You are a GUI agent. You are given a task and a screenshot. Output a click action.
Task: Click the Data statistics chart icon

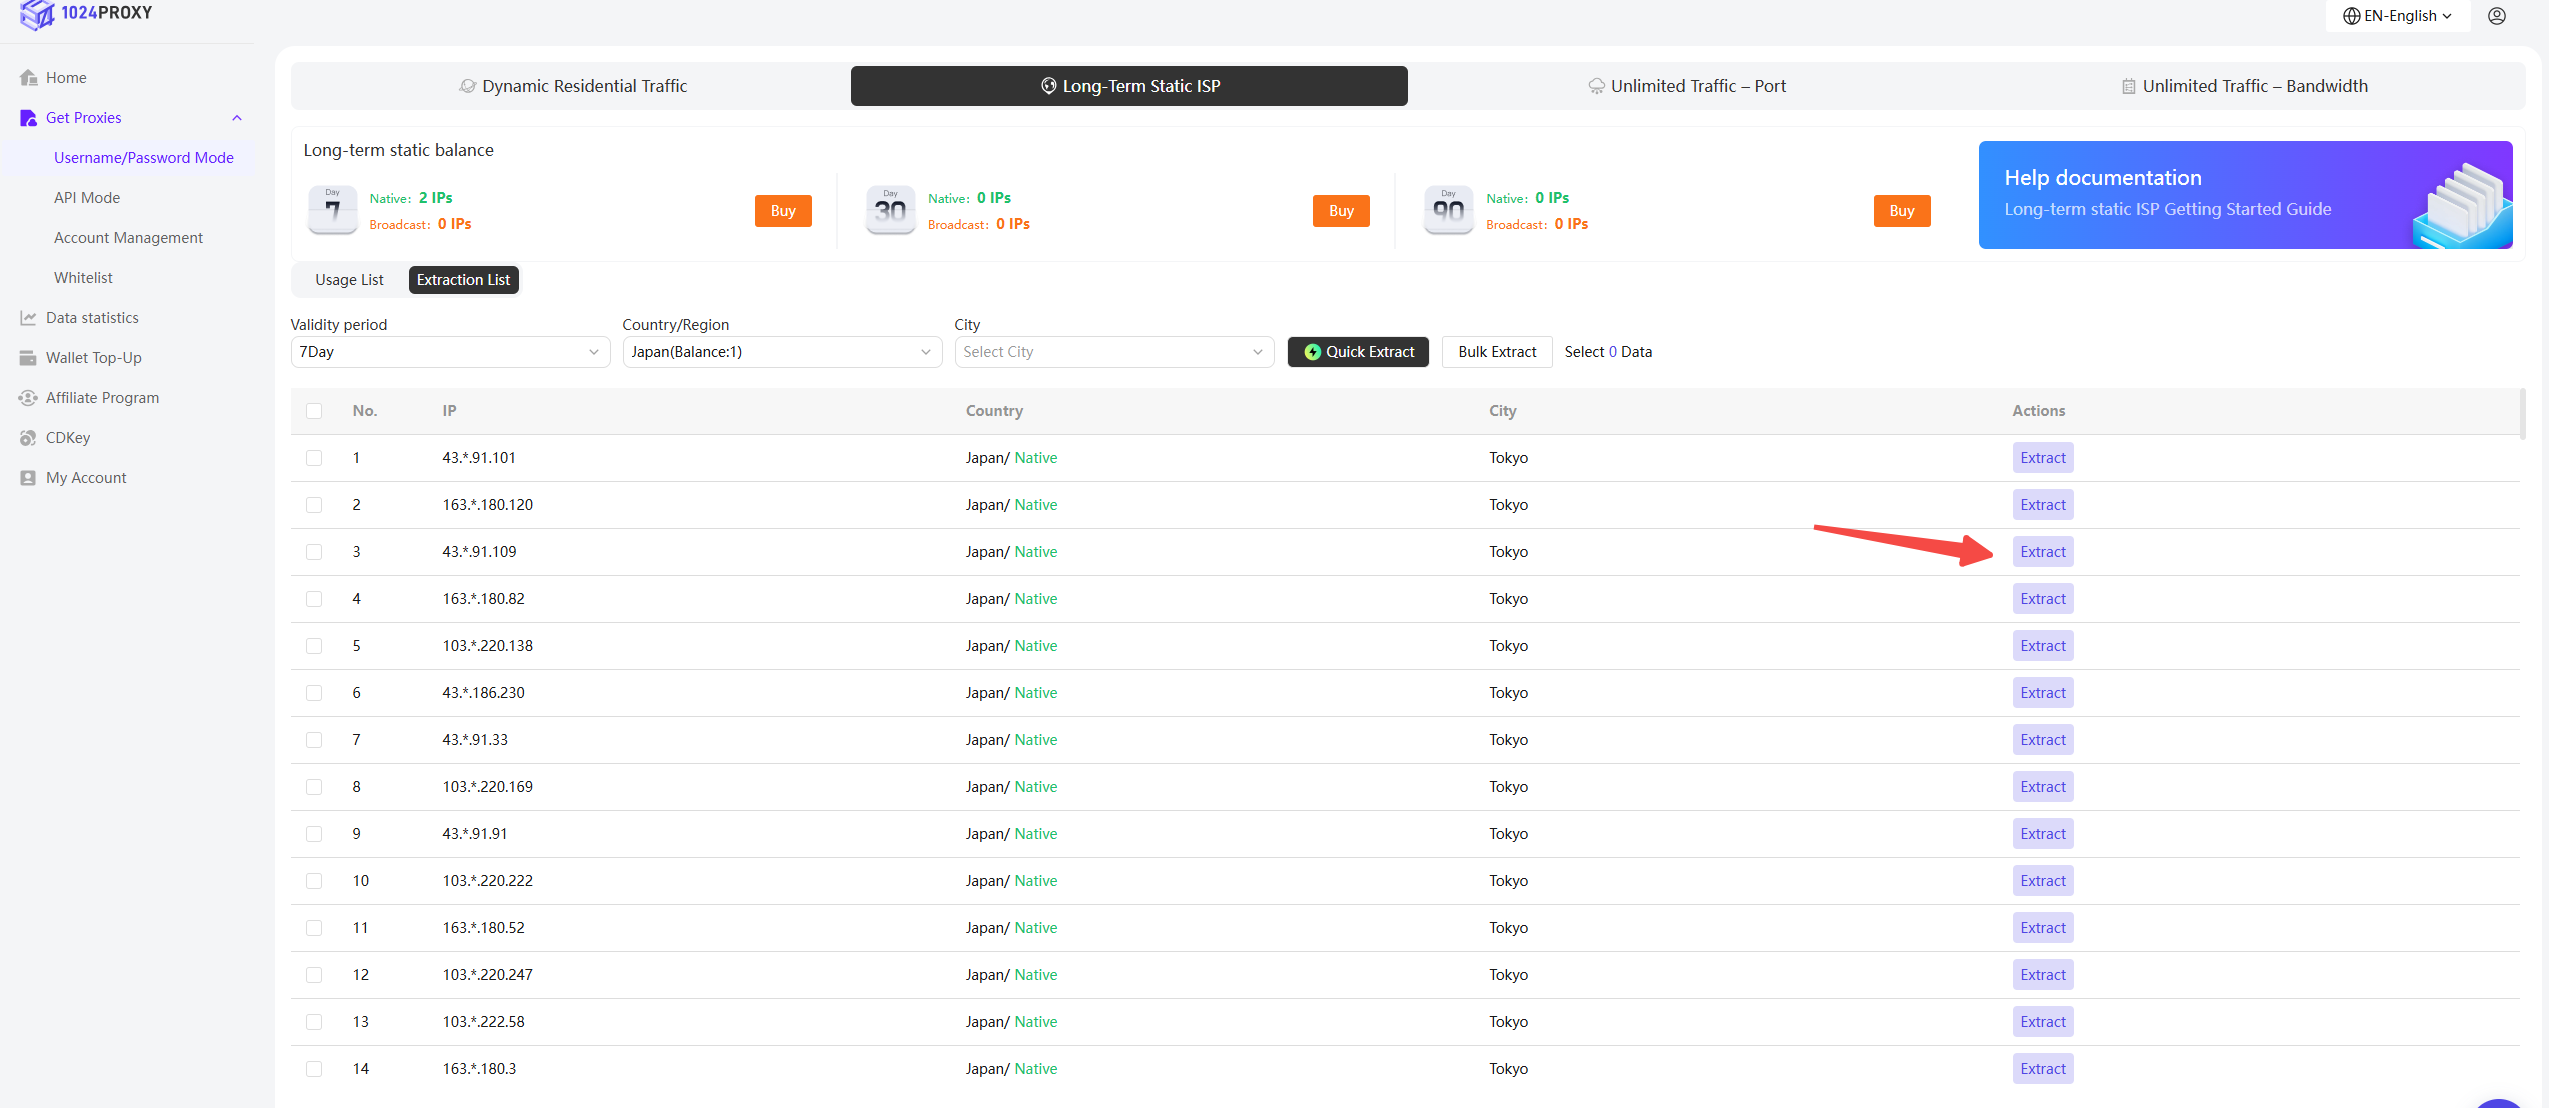pos(28,318)
